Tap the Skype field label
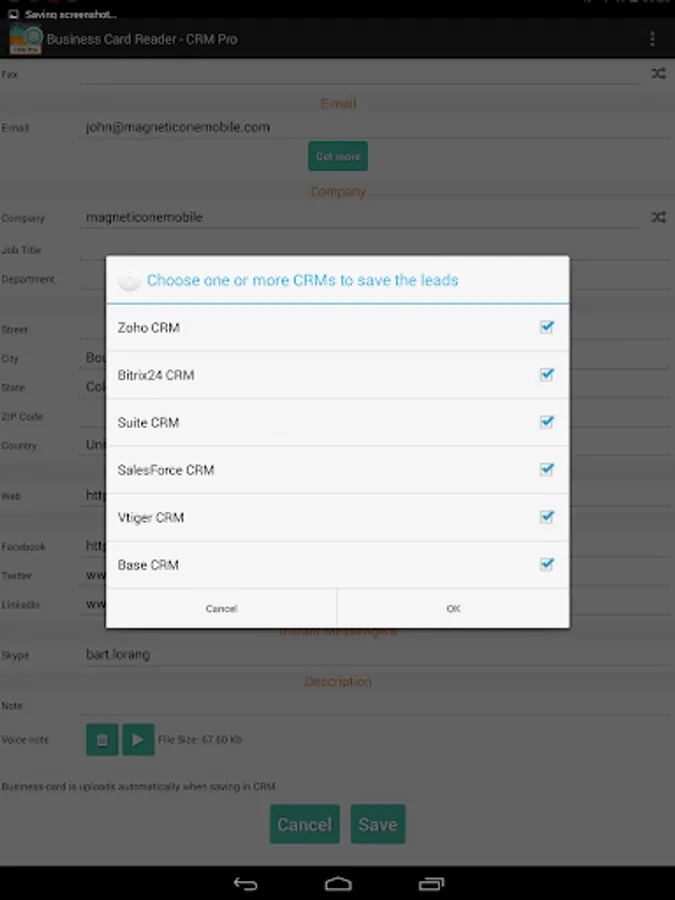Screen dimensions: 675x900 [x=15, y=655]
